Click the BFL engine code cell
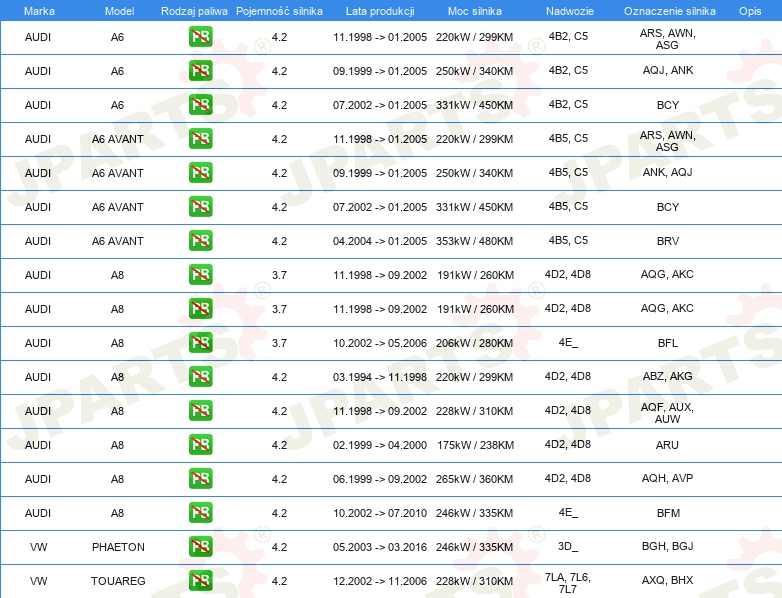The width and height of the screenshot is (782, 598). (x=668, y=343)
